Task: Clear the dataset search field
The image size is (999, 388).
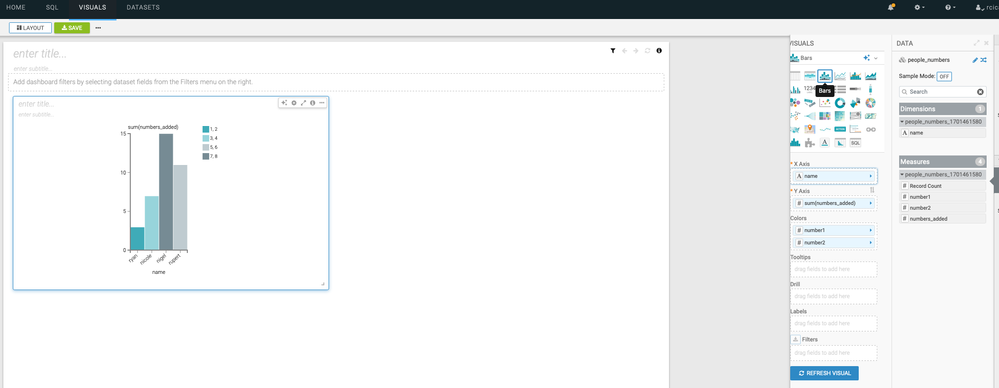Action: tap(980, 92)
